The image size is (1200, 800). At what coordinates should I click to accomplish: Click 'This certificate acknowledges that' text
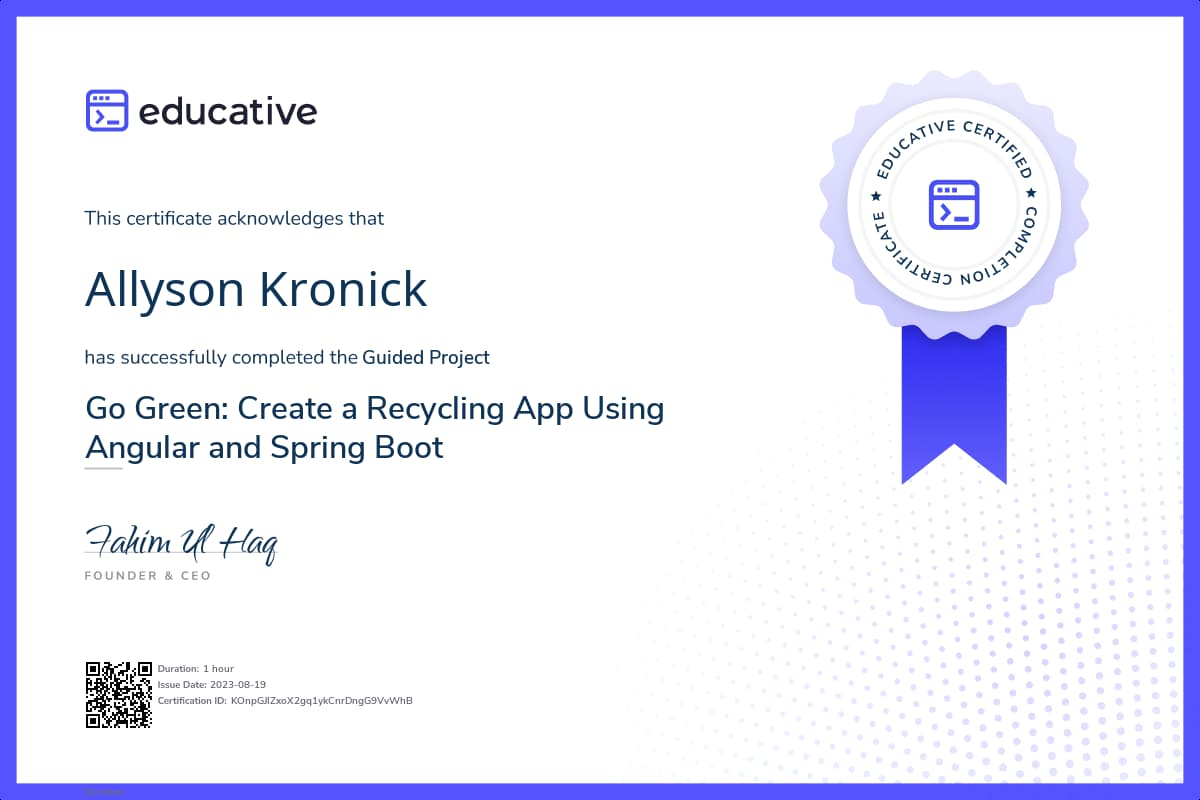234,218
